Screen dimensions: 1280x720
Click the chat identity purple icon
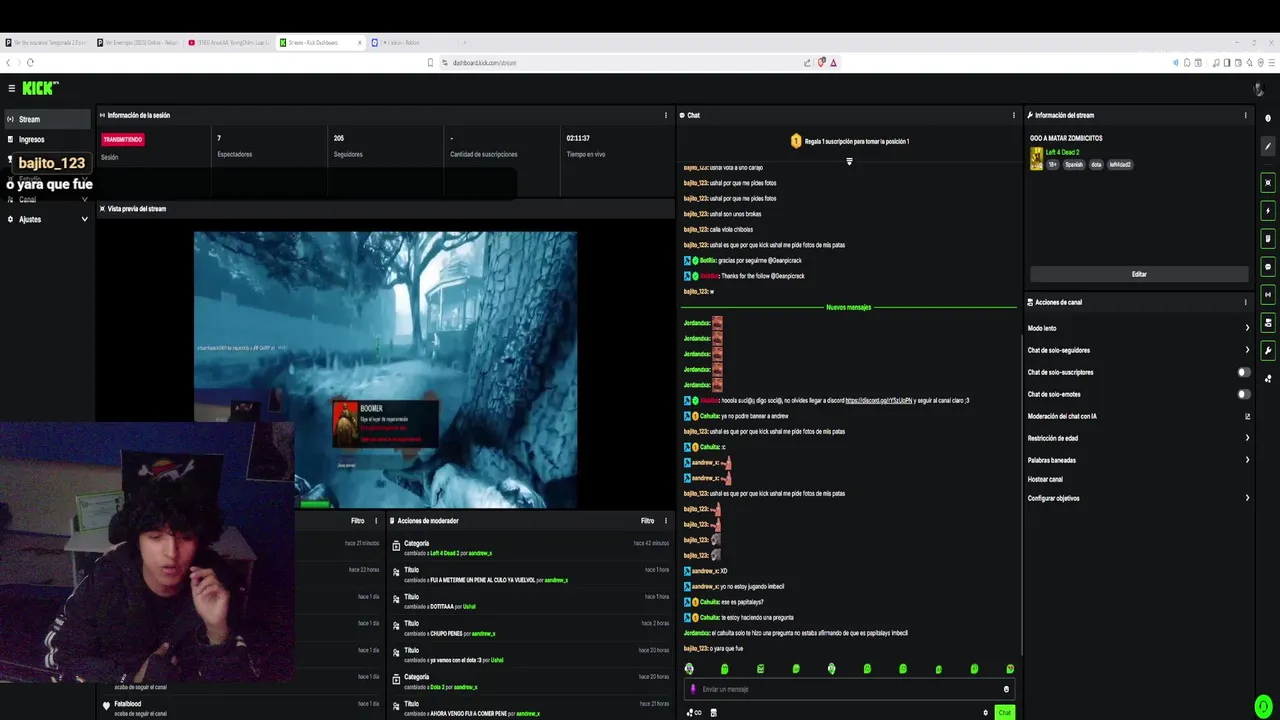(x=693, y=689)
